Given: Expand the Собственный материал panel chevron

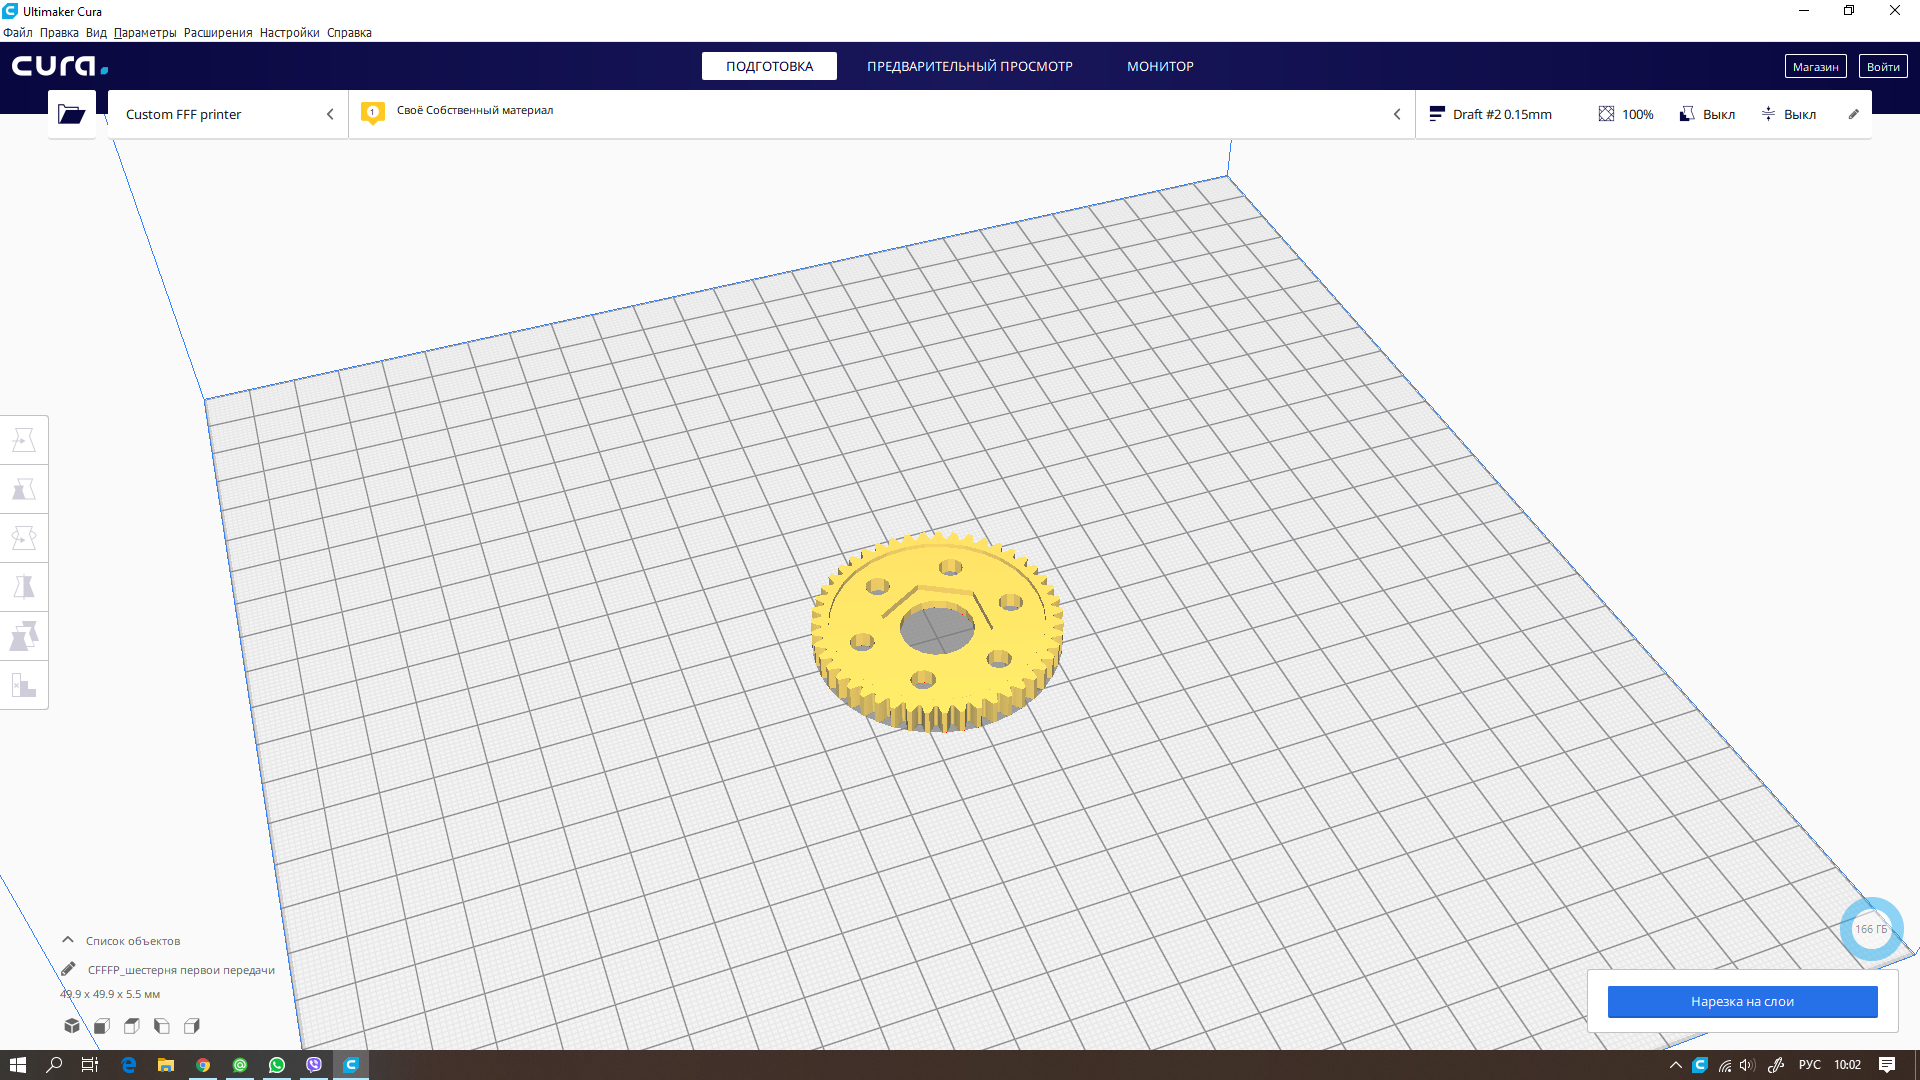Looking at the screenshot, I should coord(1397,114).
